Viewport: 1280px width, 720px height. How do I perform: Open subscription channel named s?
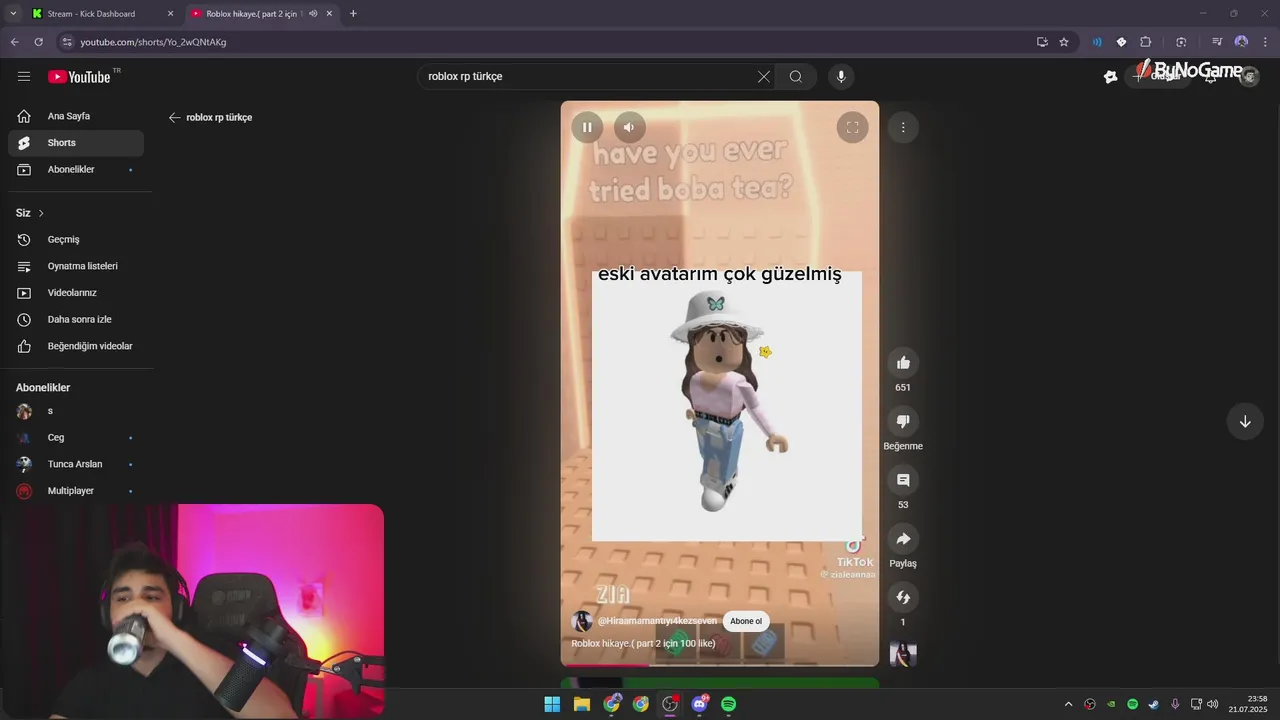[76, 411]
